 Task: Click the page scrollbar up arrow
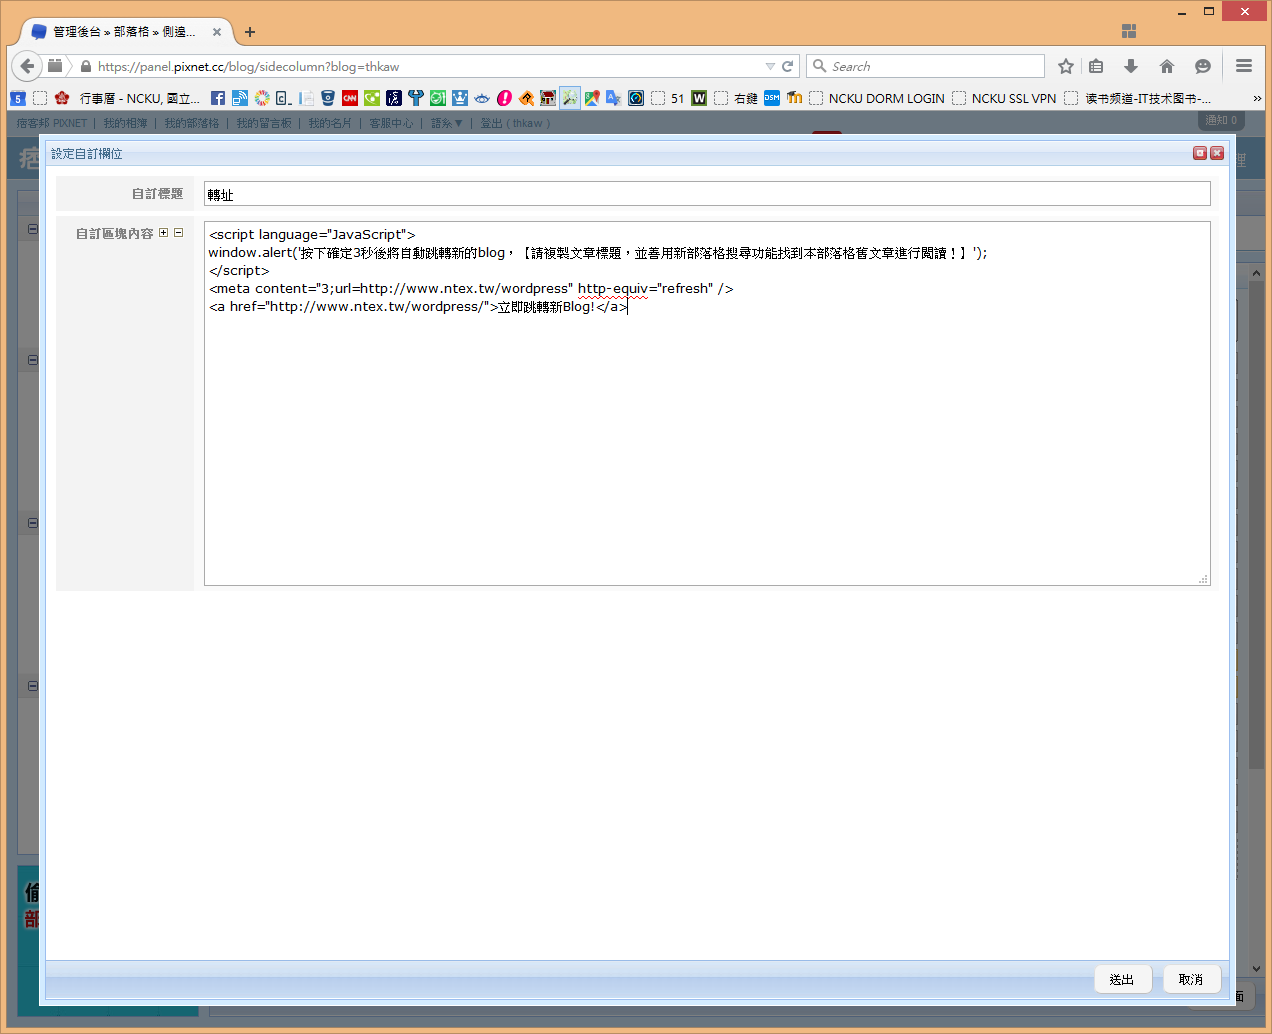click(x=1257, y=272)
